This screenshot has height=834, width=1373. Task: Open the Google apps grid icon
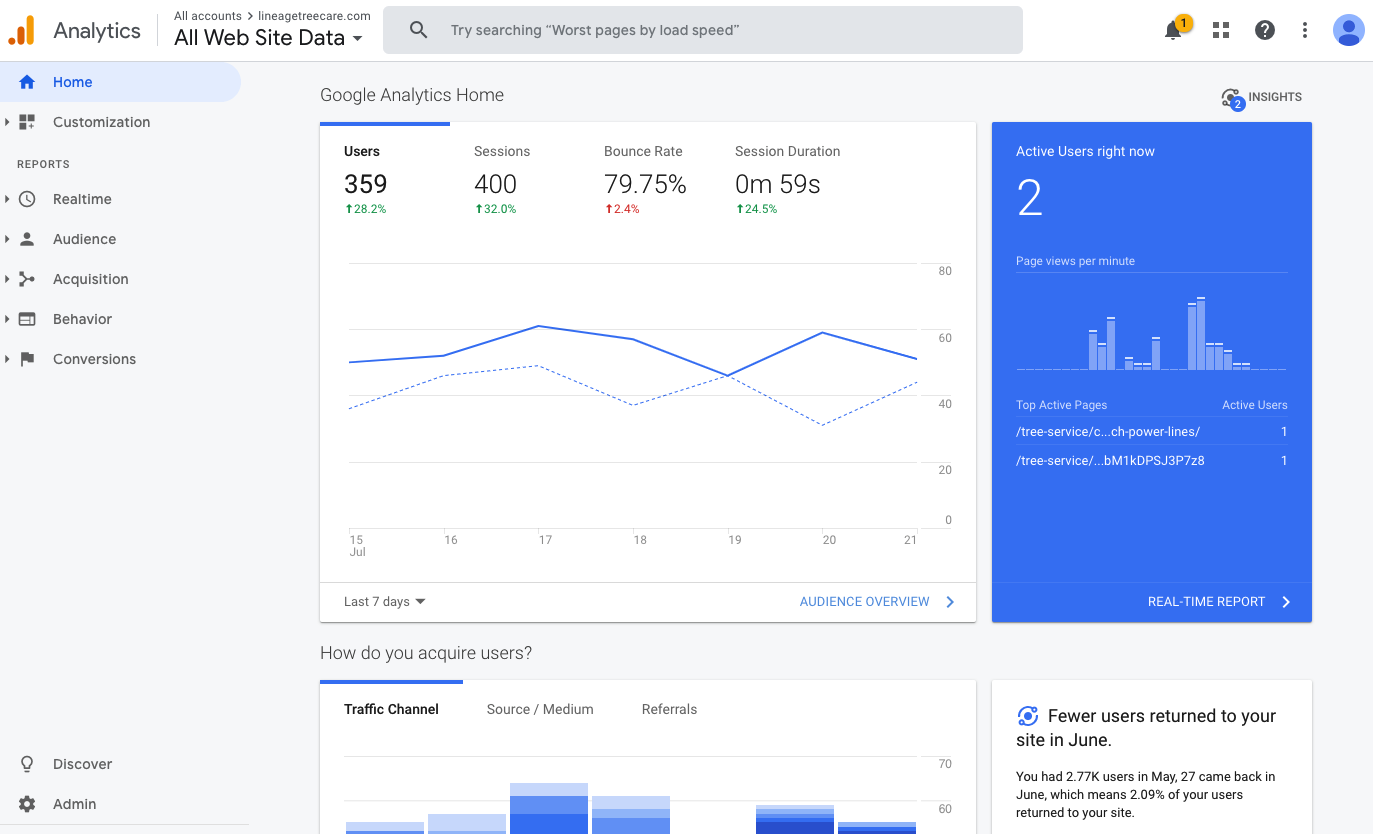(1221, 30)
